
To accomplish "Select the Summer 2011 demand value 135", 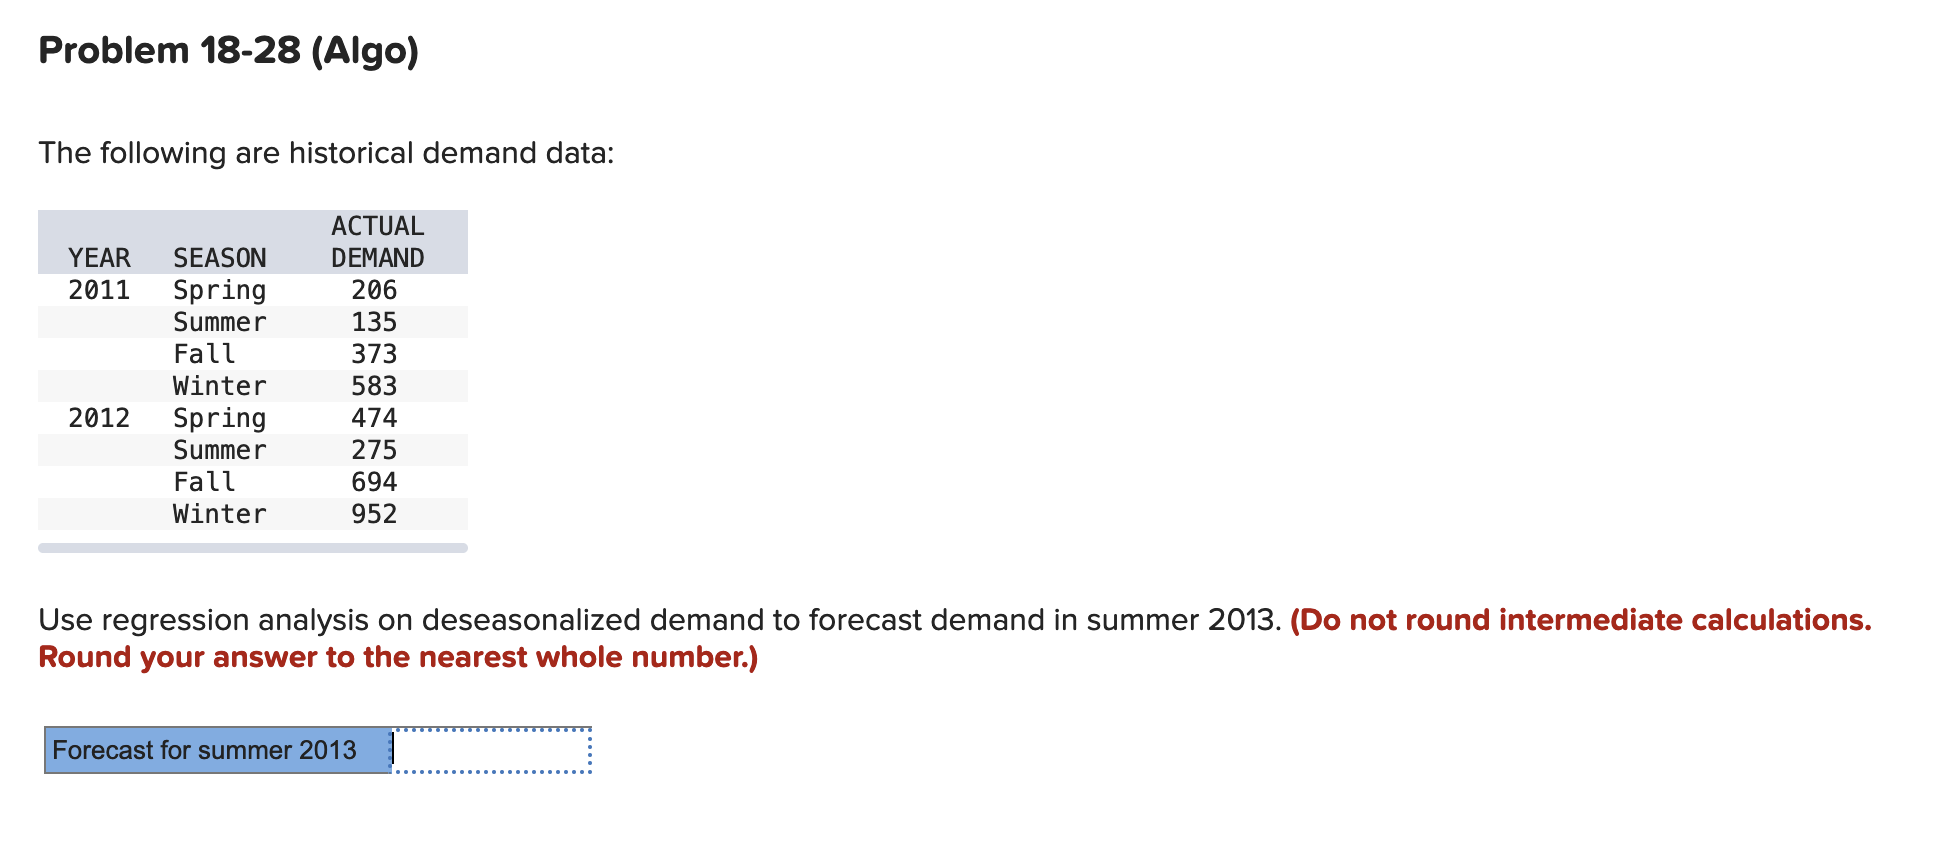I will [375, 321].
